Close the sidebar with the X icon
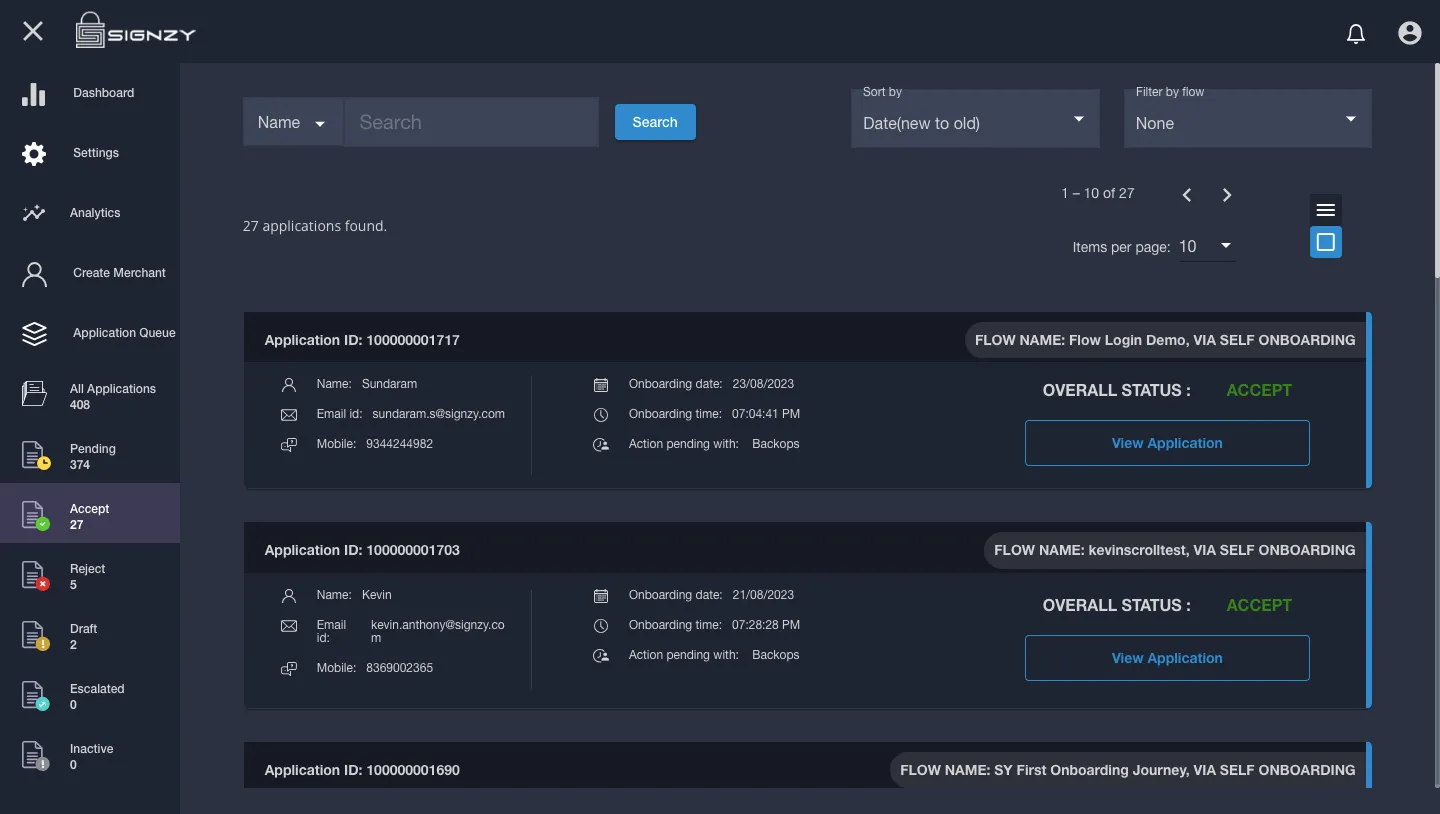Viewport: 1440px width, 814px height. pyautogui.click(x=33, y=31)
